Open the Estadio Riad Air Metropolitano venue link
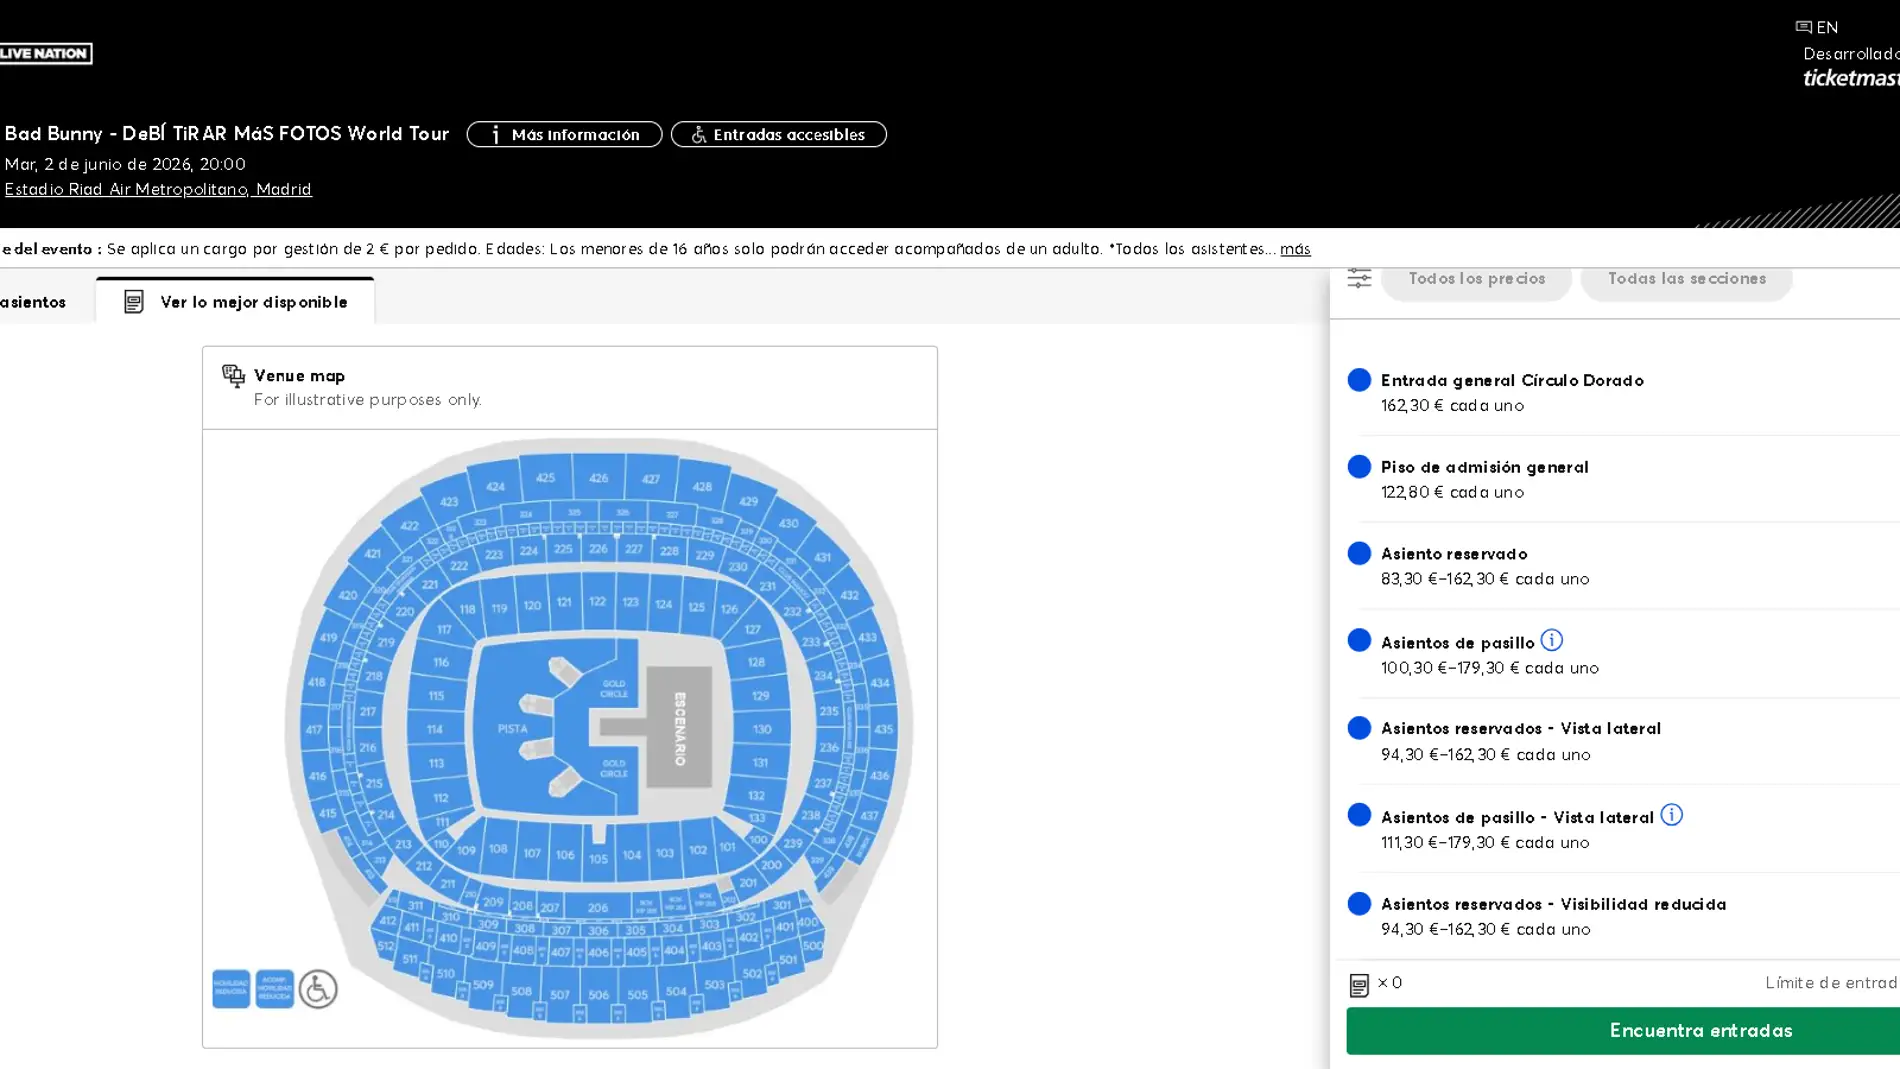Viewport: 1900px width, 1069px height. click(x=158, y=189)
